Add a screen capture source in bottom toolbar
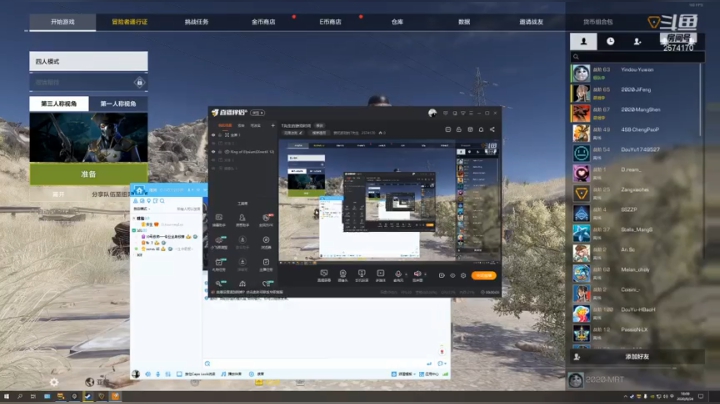720x404 pixels. [324, 275]
